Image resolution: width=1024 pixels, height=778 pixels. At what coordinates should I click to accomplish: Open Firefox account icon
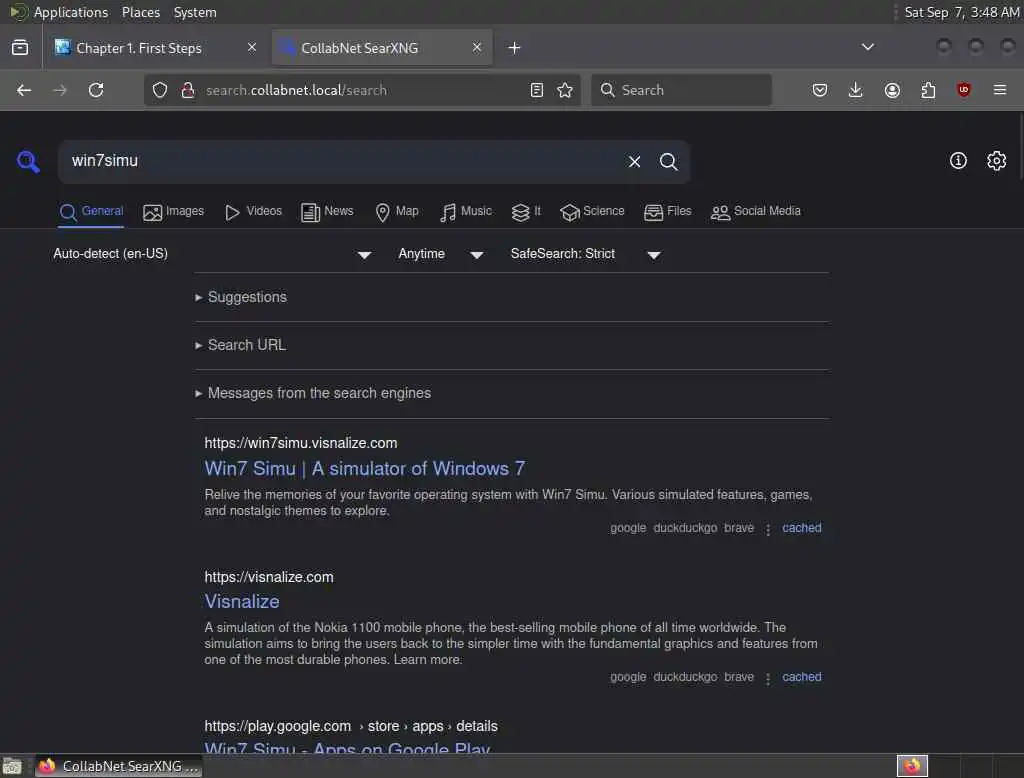click(x=892, y=90)
